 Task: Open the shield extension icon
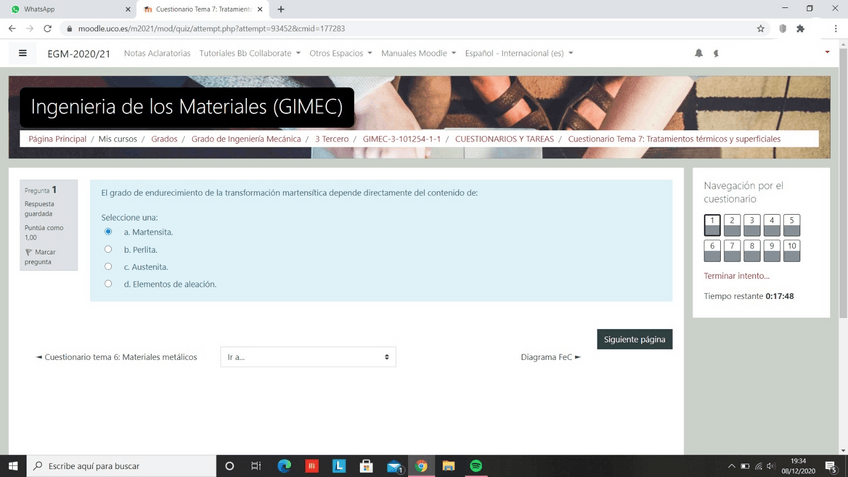(783, 29)
